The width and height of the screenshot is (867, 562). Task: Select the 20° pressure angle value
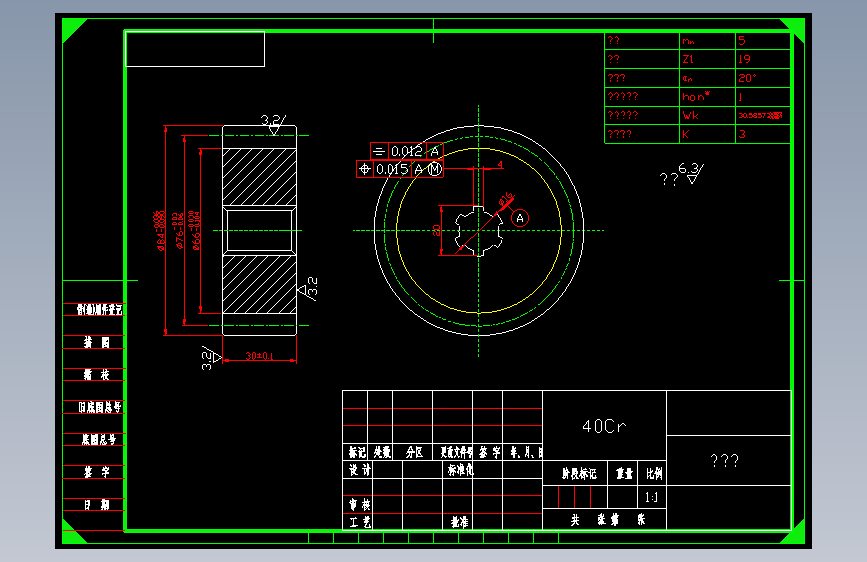(x=747, y=78)
